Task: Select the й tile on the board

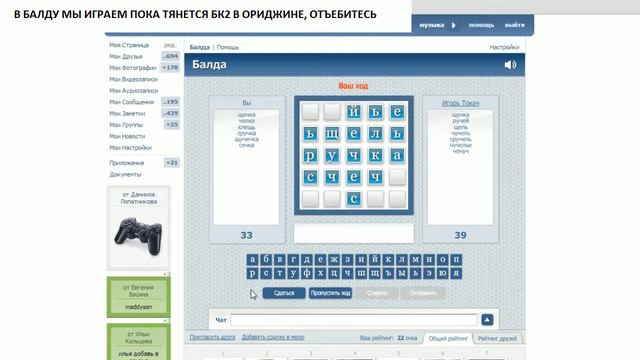Action: pyautogui.click(x=353, y=112)
